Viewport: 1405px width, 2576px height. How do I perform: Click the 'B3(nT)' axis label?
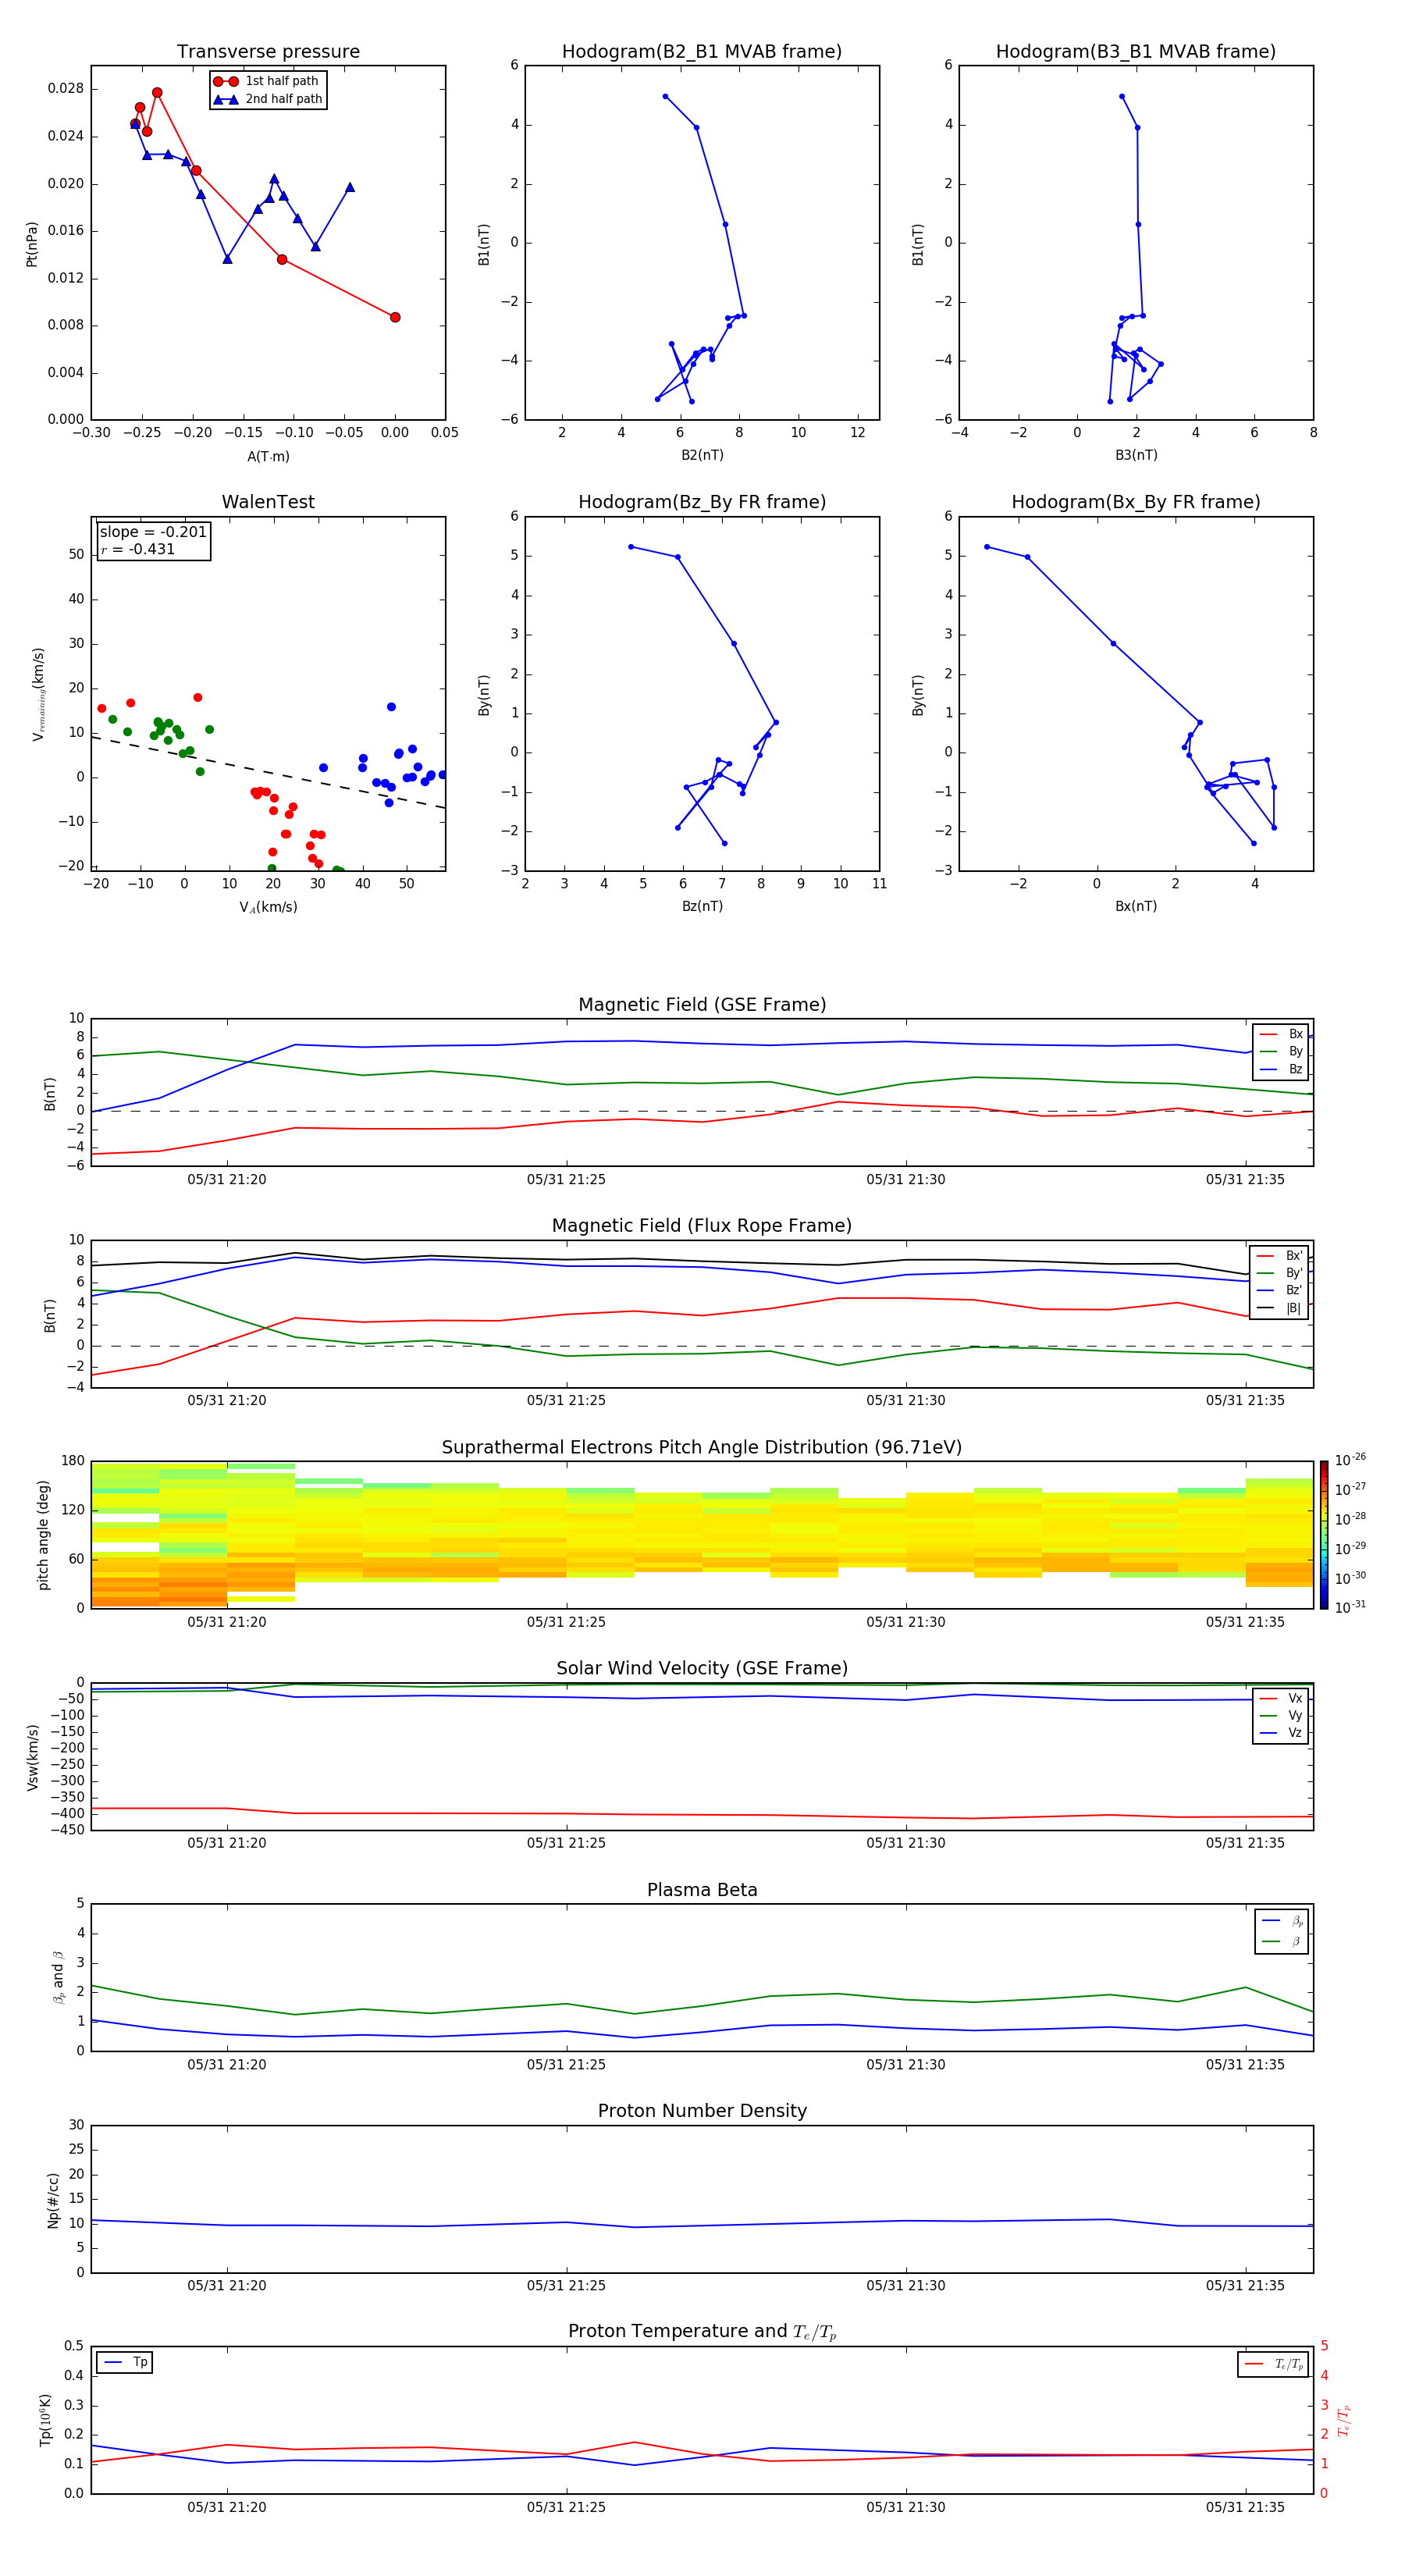point(1136,455)
